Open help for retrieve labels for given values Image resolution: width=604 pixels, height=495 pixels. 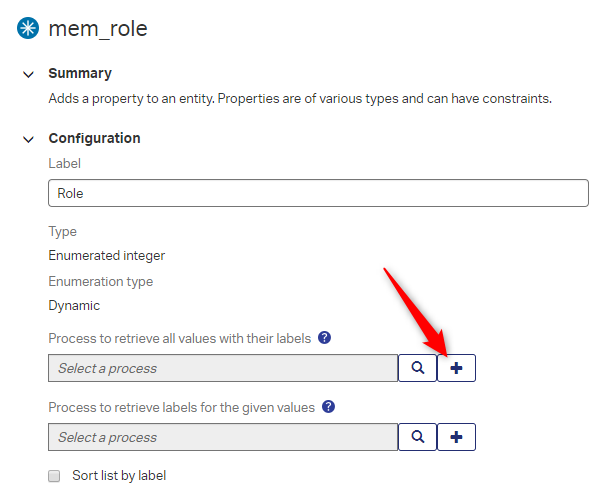coord(329,408)
